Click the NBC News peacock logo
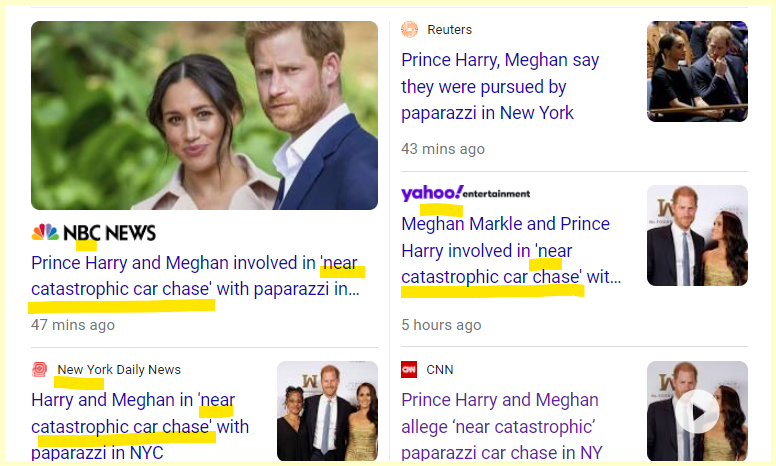Screen dimensions: 776x466 click(45, 233)
